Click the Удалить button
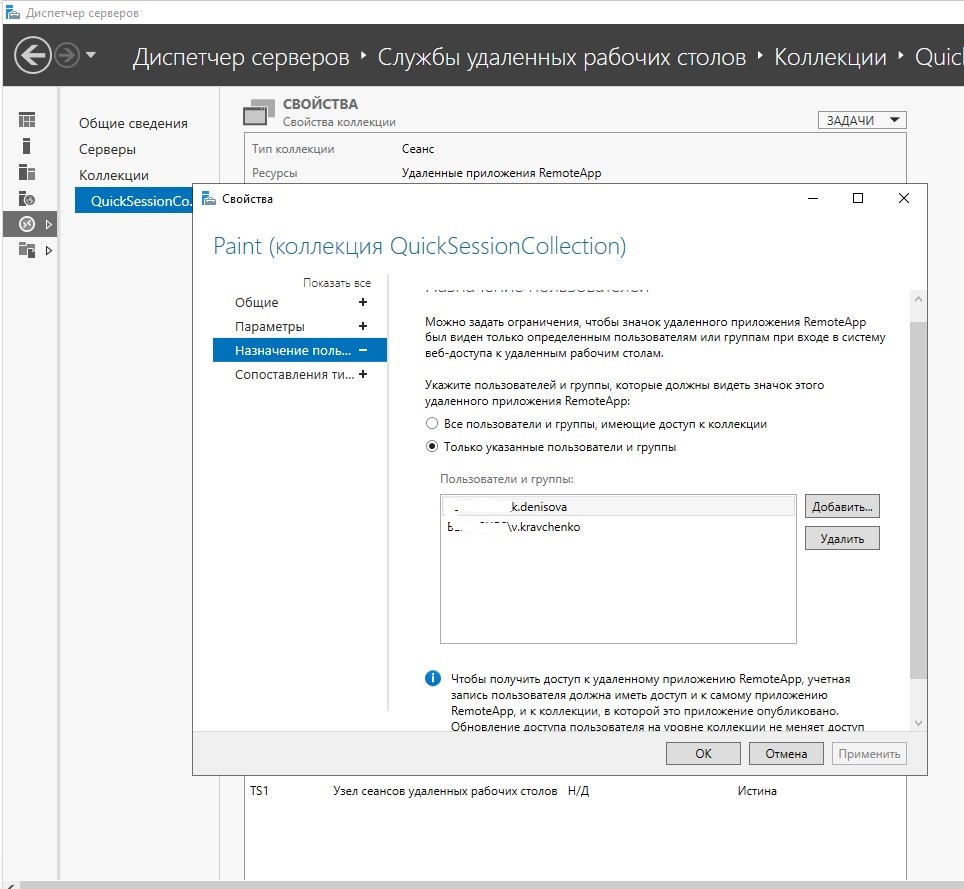 point(842,539)
